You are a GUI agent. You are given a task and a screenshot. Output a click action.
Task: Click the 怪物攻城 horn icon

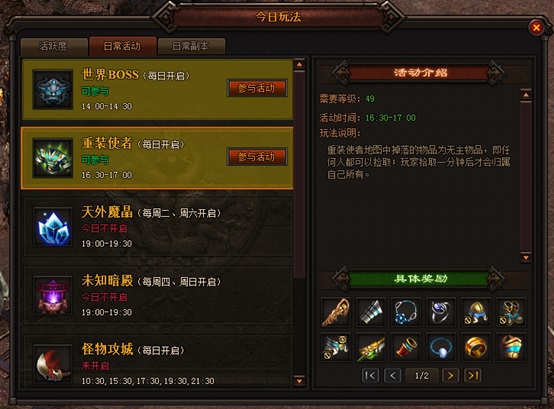coord(53,364)
